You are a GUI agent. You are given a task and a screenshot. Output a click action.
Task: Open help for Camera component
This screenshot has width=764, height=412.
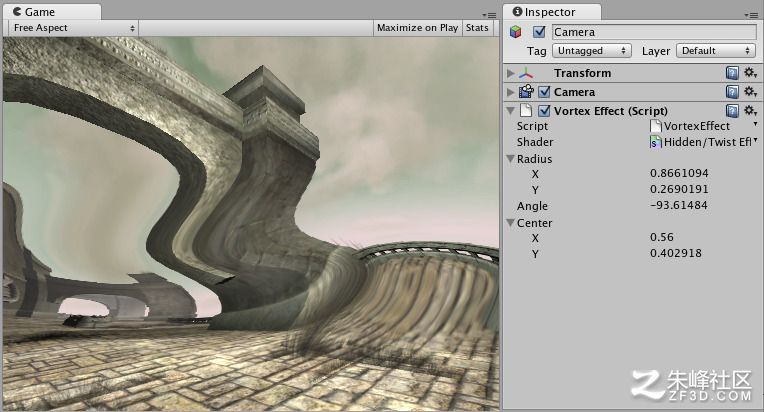click(732, 92)
